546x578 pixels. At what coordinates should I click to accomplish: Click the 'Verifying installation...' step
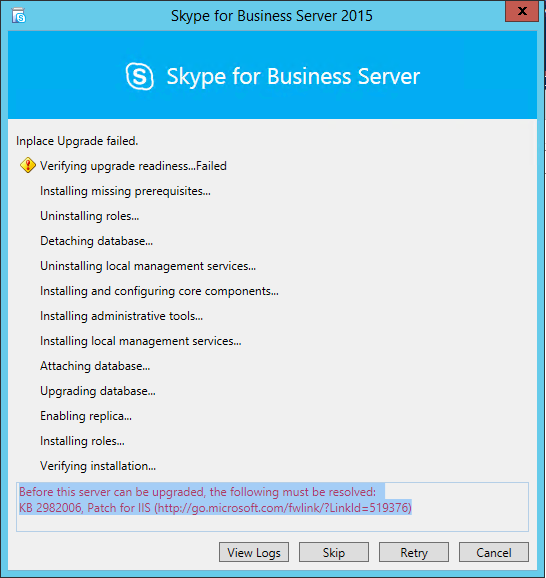[98, 466]
